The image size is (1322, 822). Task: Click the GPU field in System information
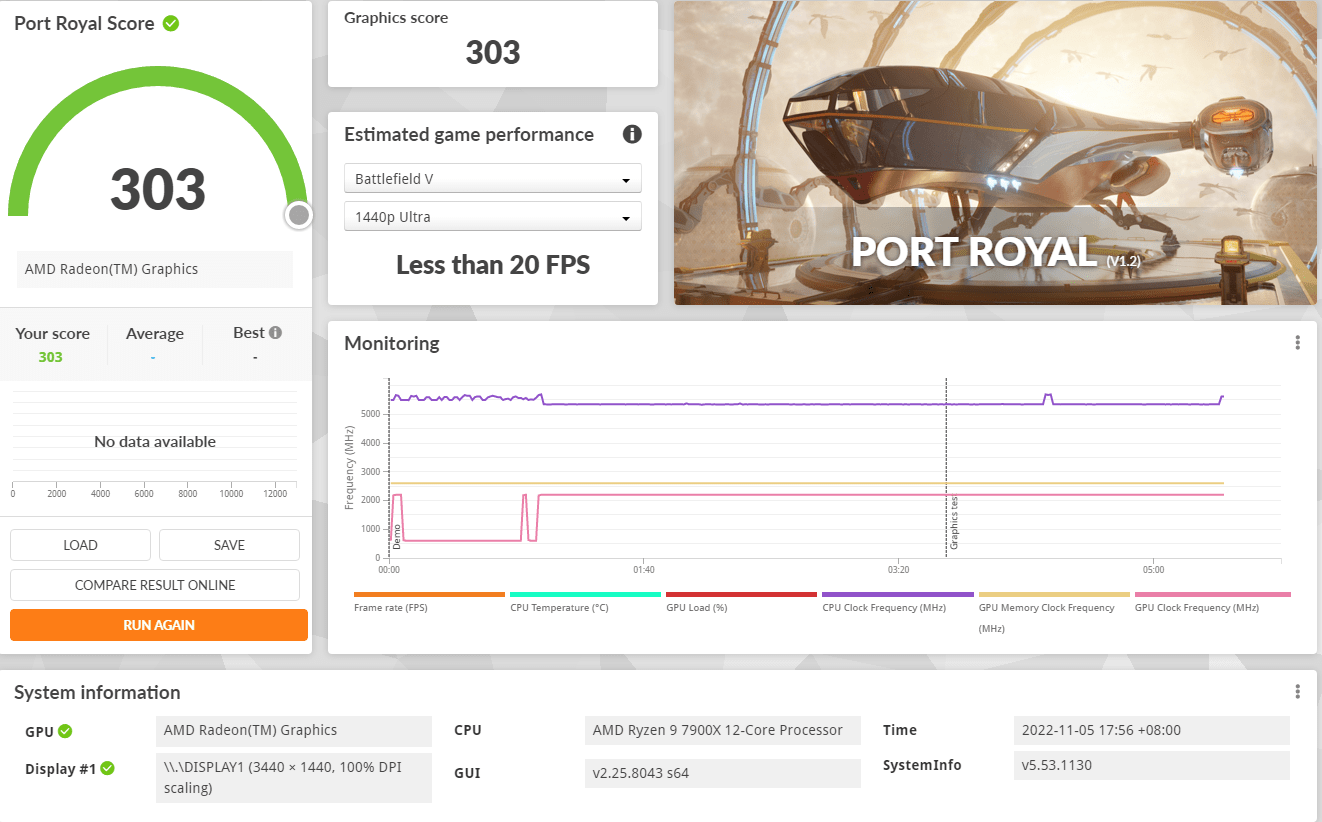pyautogui.click(x=294, y=731)
